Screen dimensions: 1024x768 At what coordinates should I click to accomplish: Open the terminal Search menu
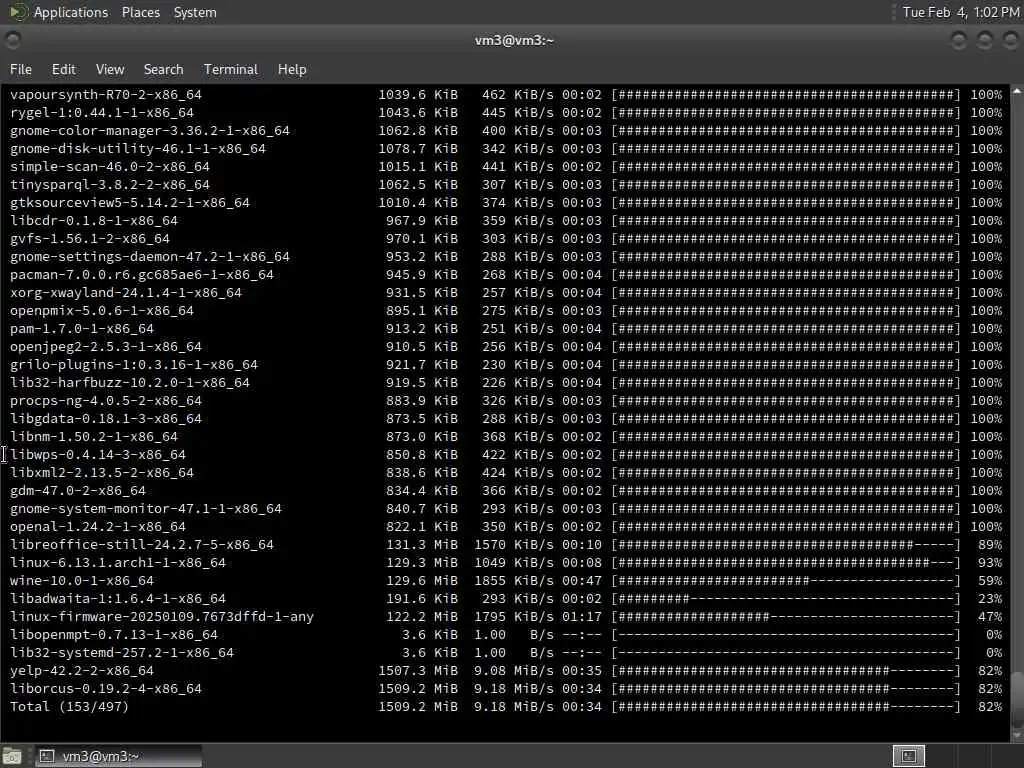(163, 69)
